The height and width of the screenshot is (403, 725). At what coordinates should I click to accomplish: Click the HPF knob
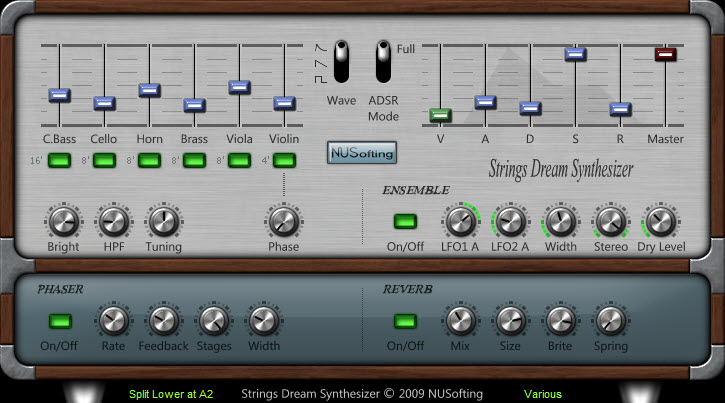pos(113,221)
